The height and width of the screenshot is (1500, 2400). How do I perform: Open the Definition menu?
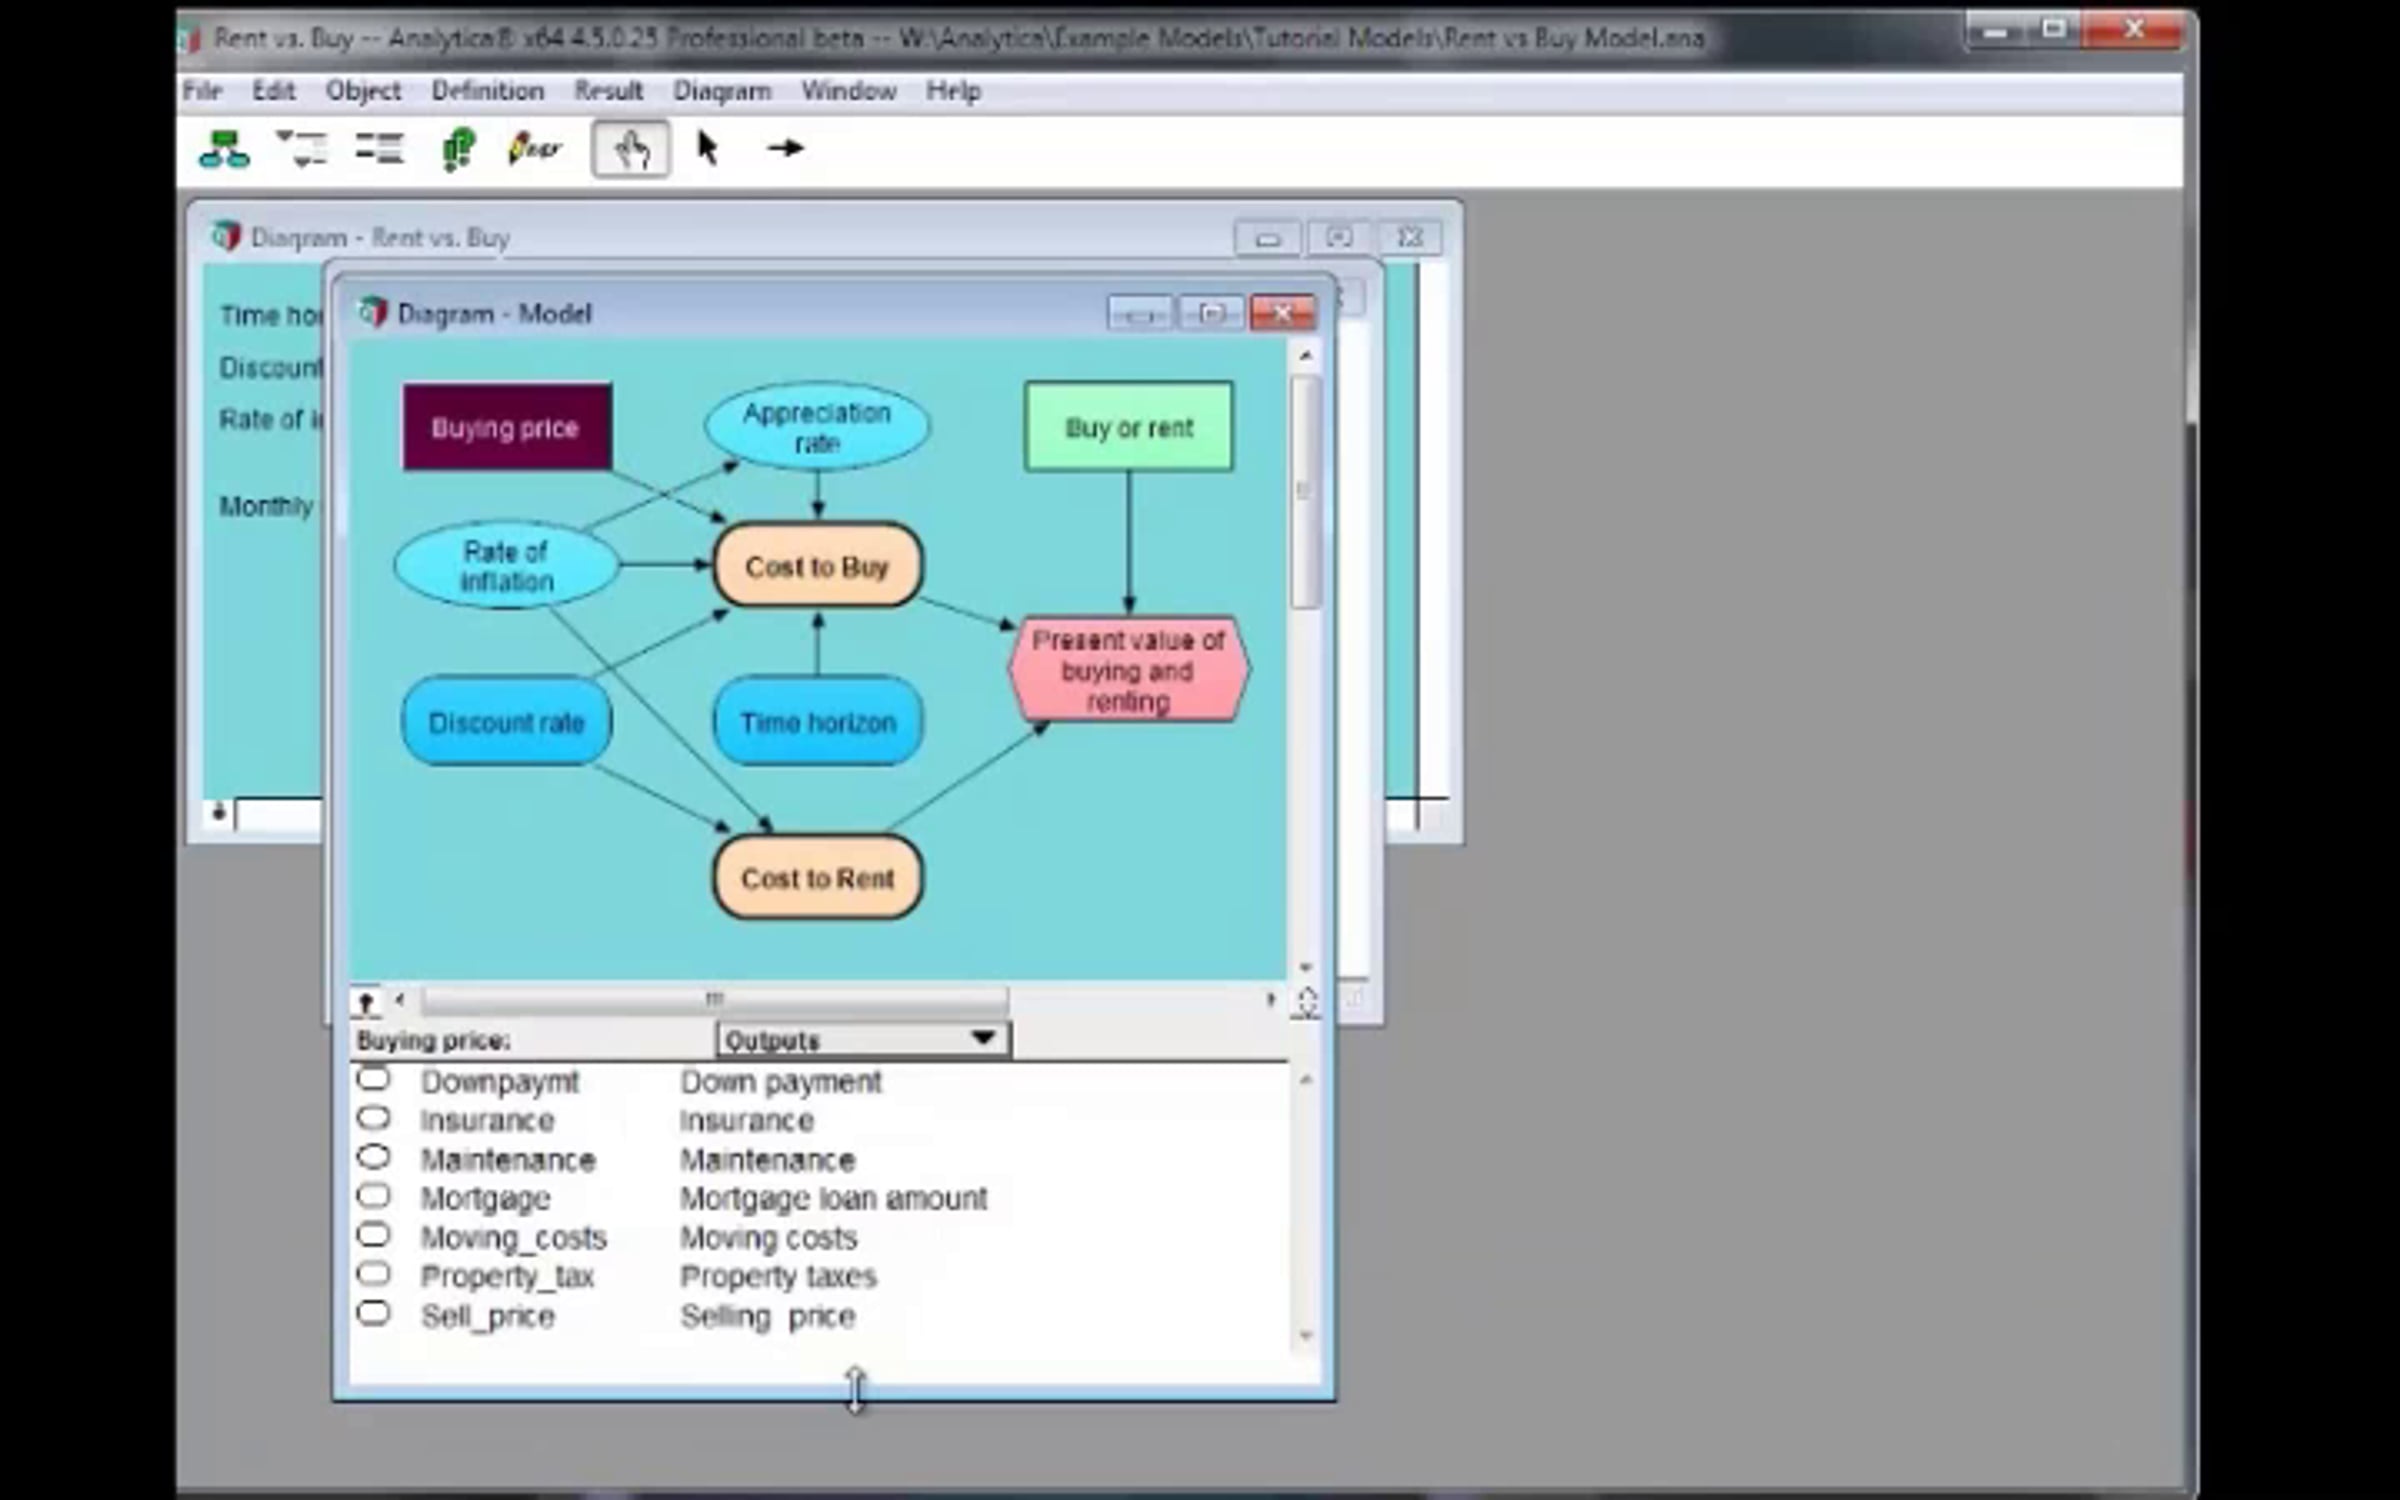point(487,91)
